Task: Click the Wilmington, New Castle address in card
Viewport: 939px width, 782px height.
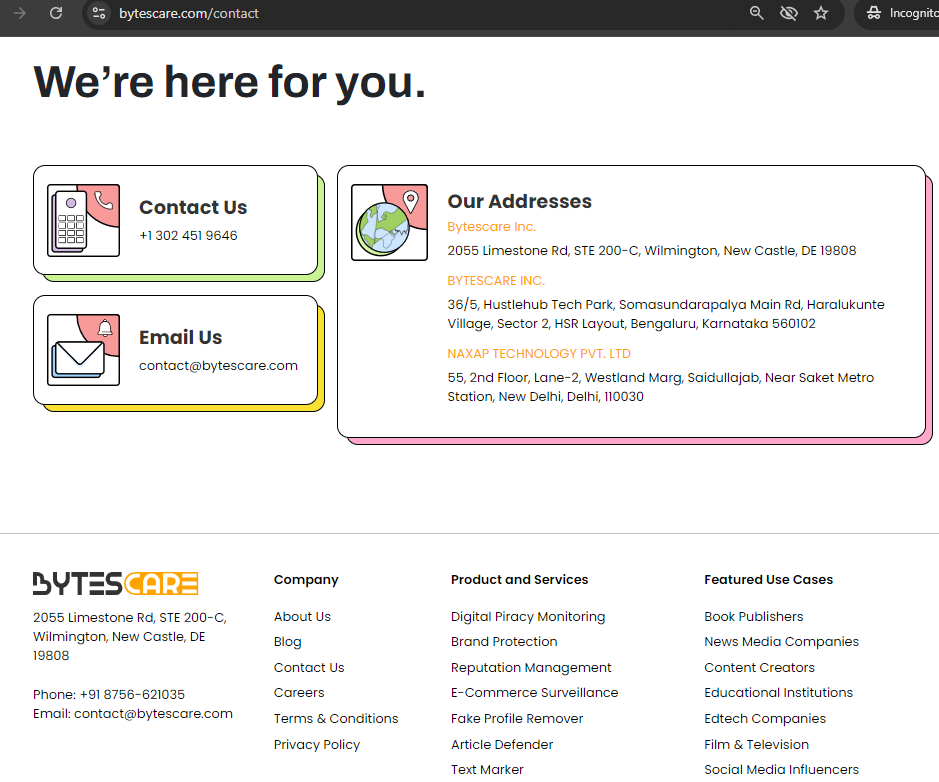Action: pos(652,251)
